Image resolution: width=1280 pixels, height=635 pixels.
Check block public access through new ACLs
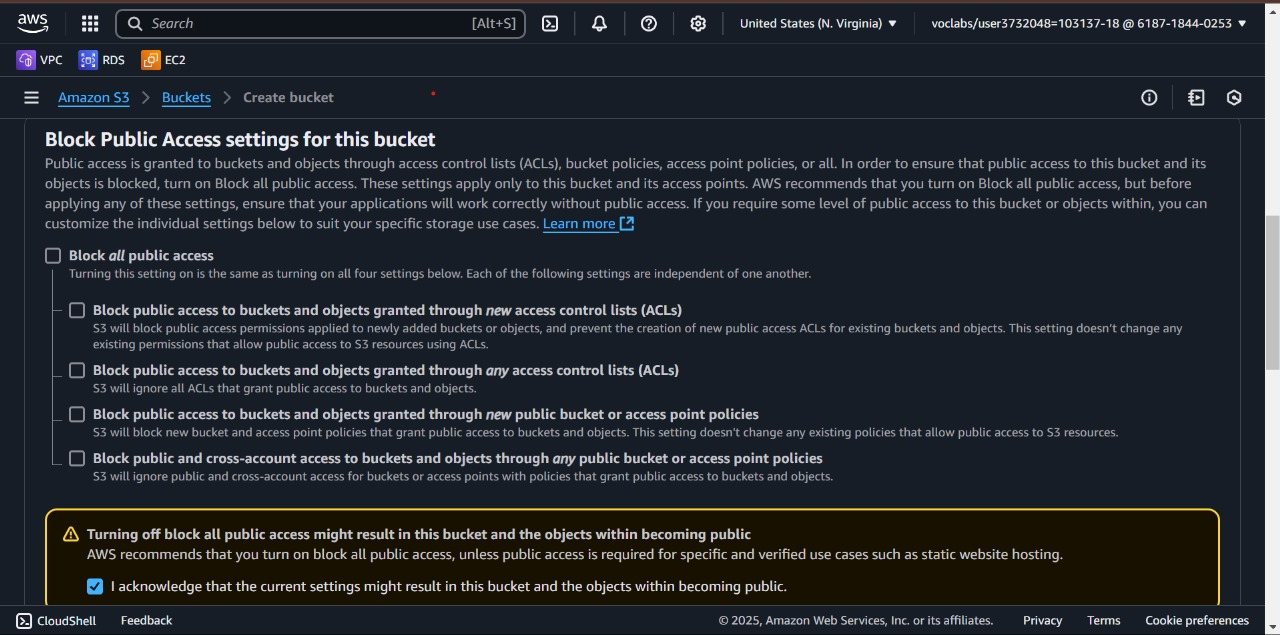point(77,311)
